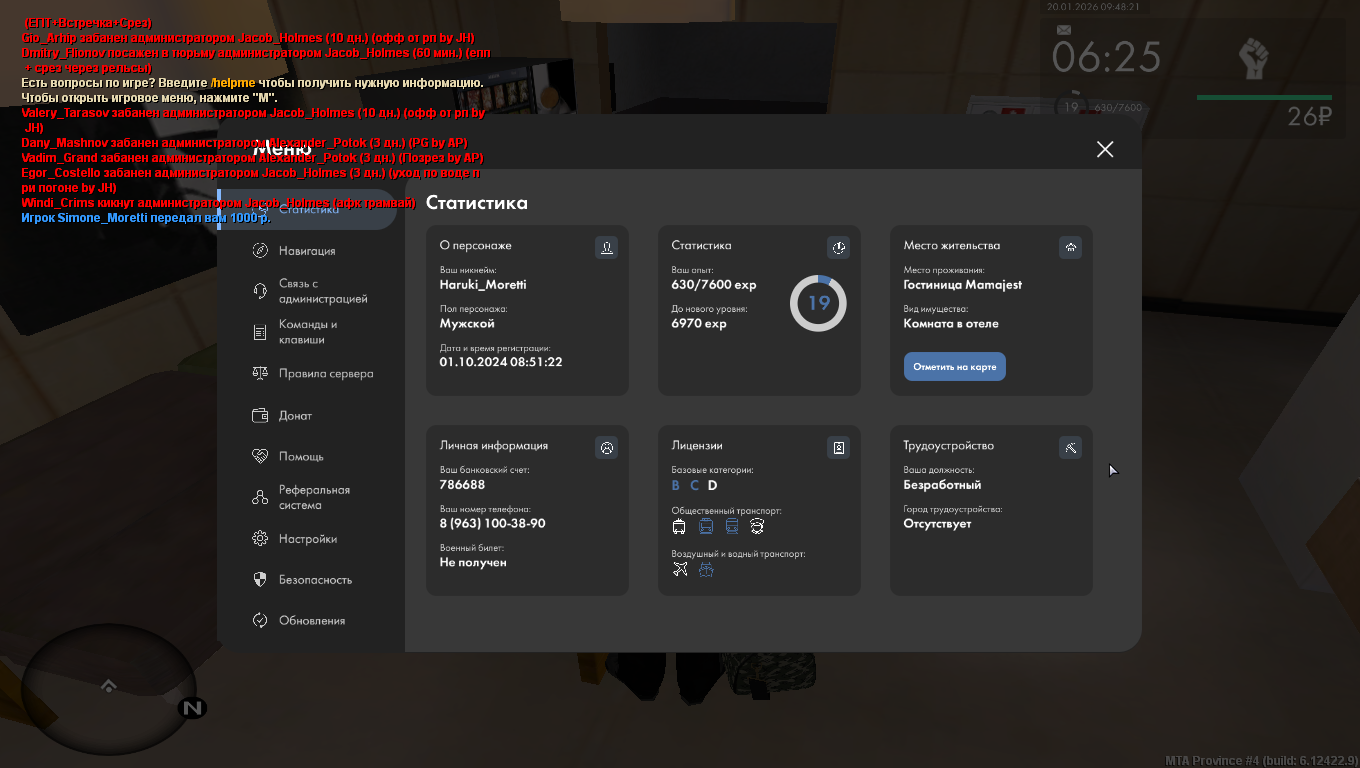
Task: Close the menu with the X
Action: tap(1104, 149)
